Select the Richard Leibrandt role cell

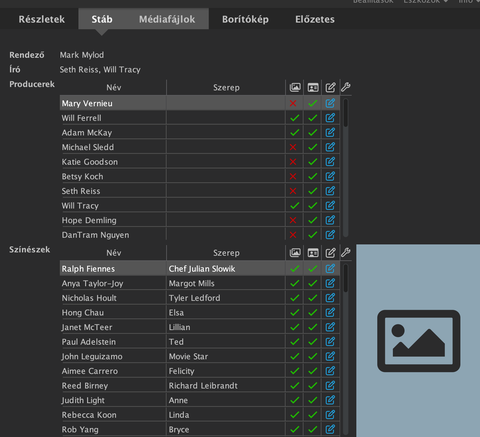226,386
